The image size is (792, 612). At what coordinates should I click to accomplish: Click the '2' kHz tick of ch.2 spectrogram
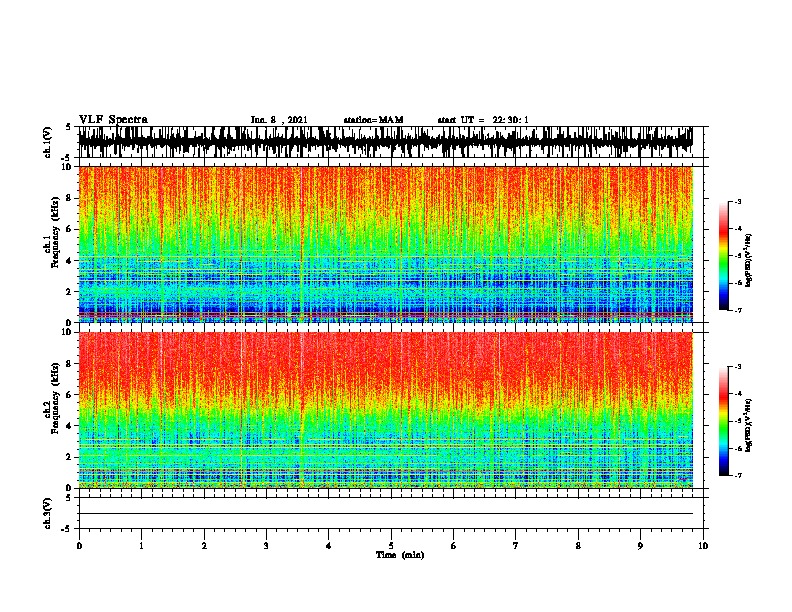tap(70, 457)
